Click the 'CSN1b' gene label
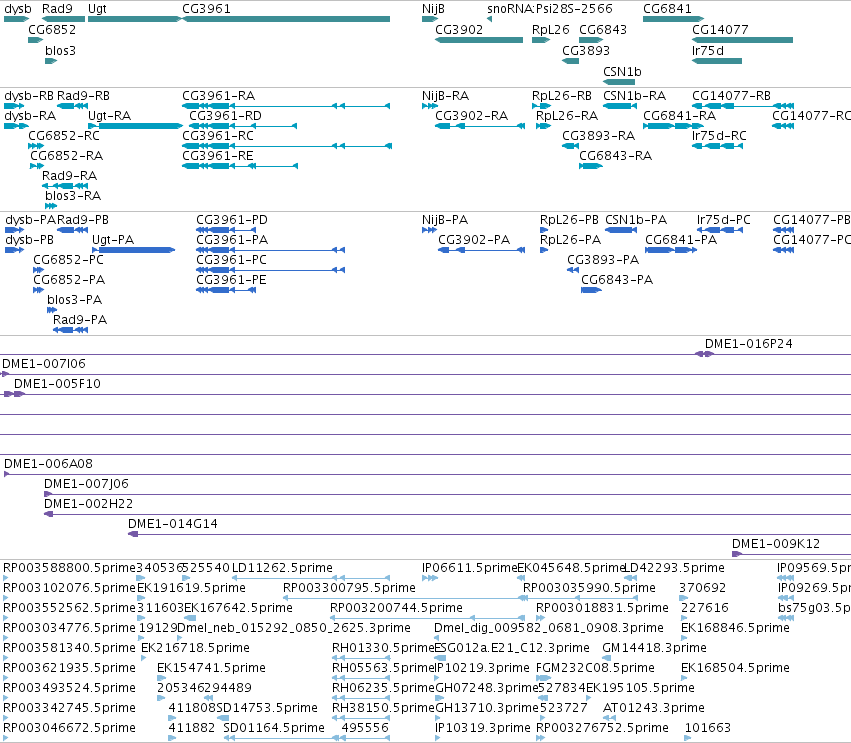The height and width of the screenshot is (743, 851). coord(622,72)
